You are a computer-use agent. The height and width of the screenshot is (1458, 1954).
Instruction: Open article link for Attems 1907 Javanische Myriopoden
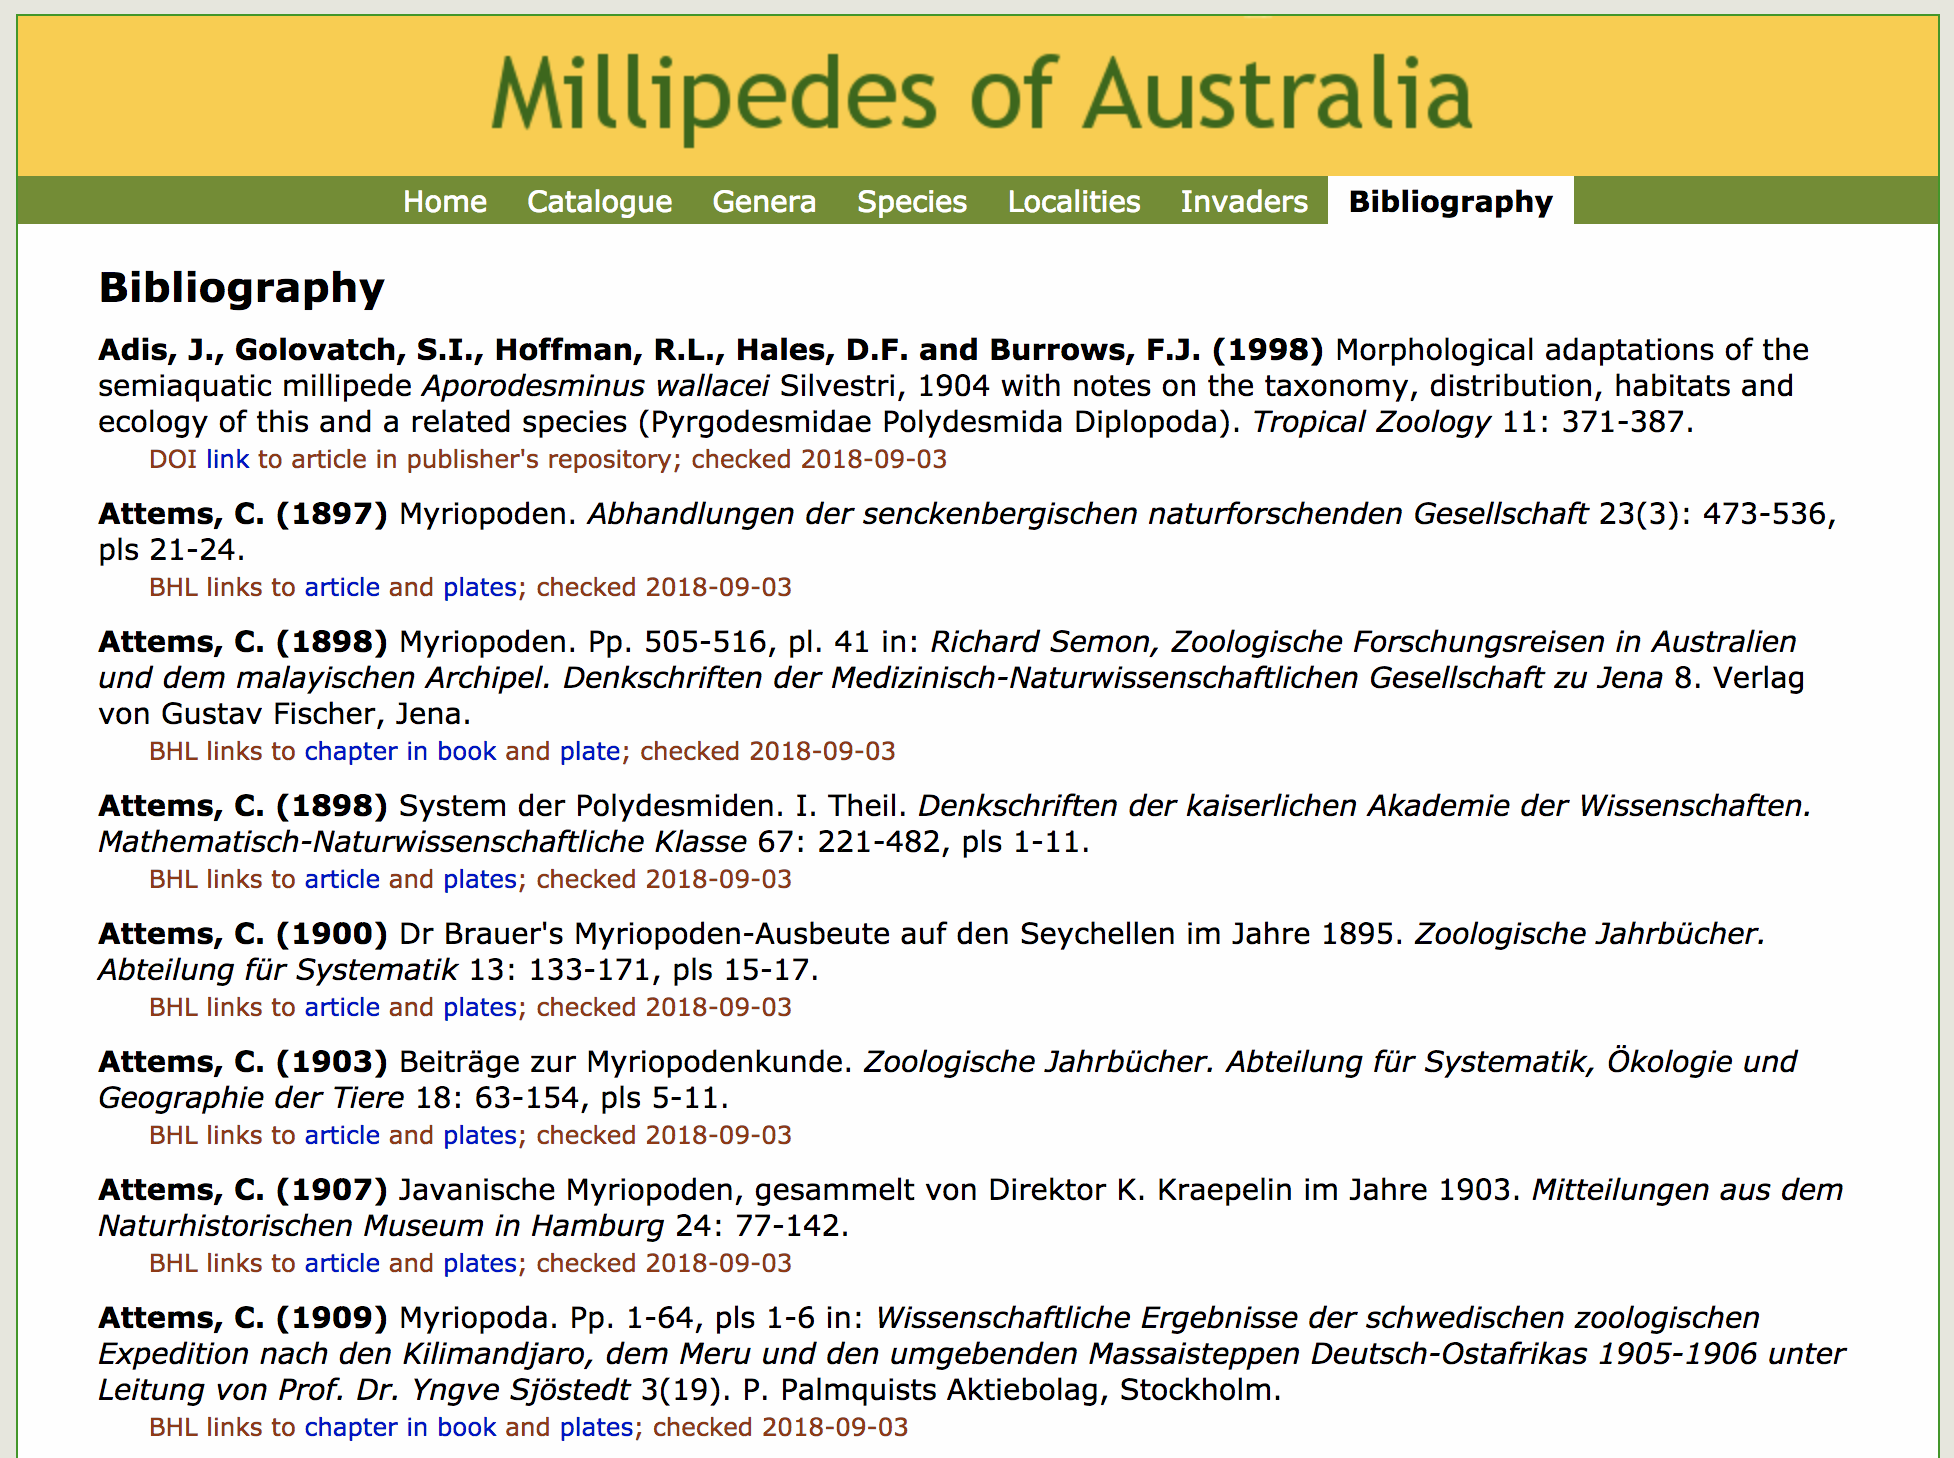coord(342,1263)
